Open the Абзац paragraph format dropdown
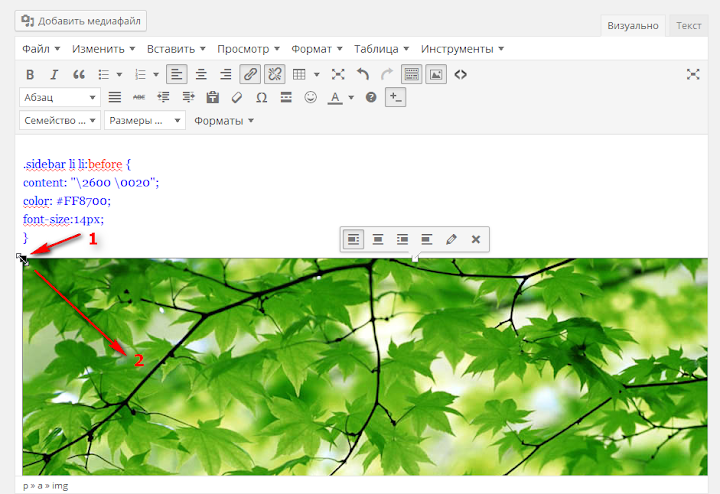Screen dimensions: 720x494 click(60, 97)
